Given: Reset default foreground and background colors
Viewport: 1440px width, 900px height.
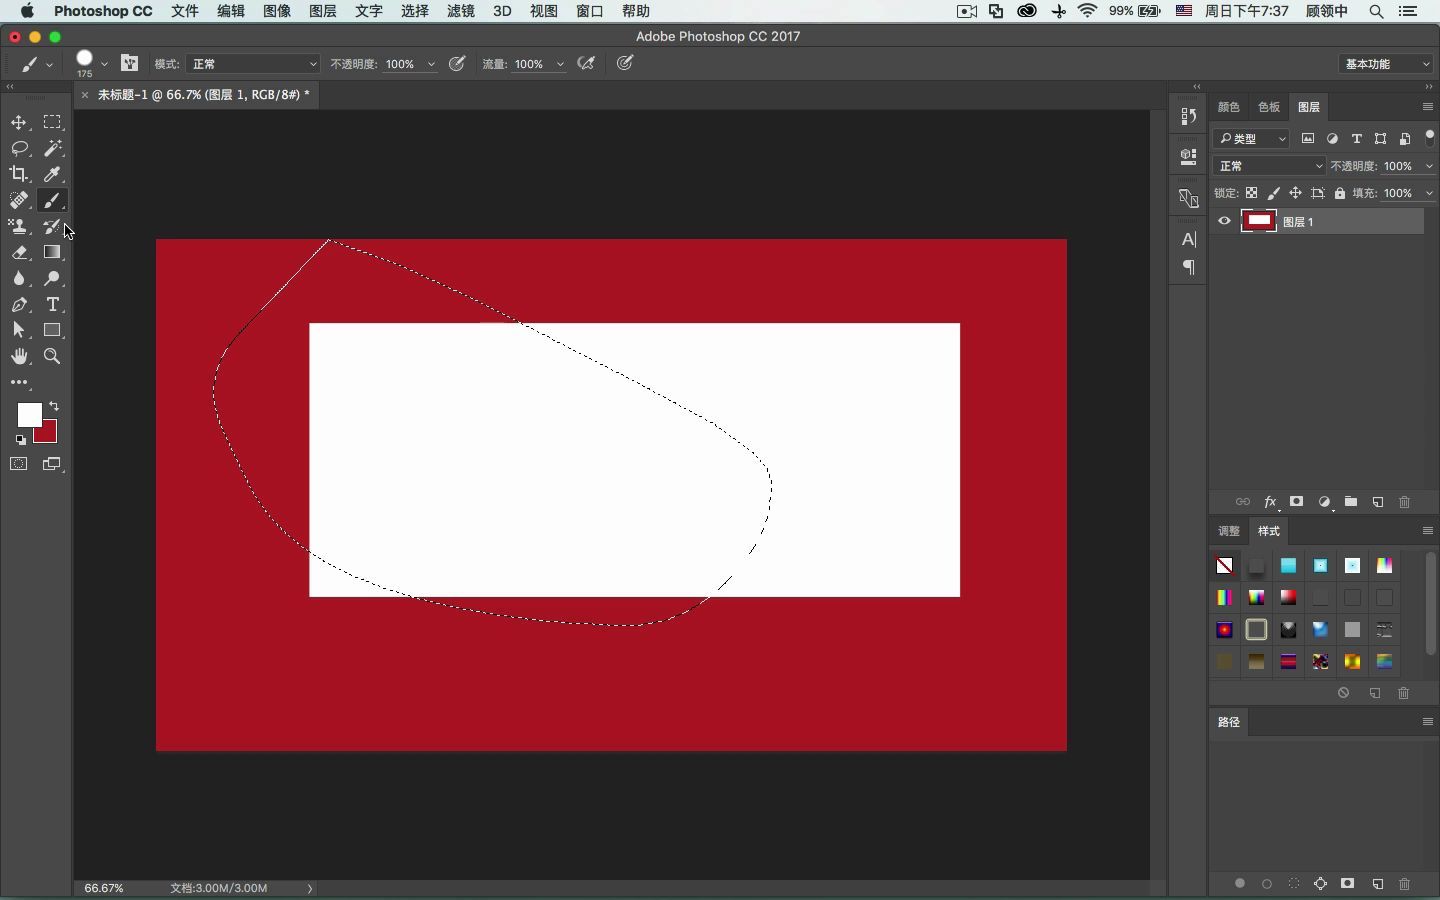Looking at the screenshot, I should coord(21,440).
